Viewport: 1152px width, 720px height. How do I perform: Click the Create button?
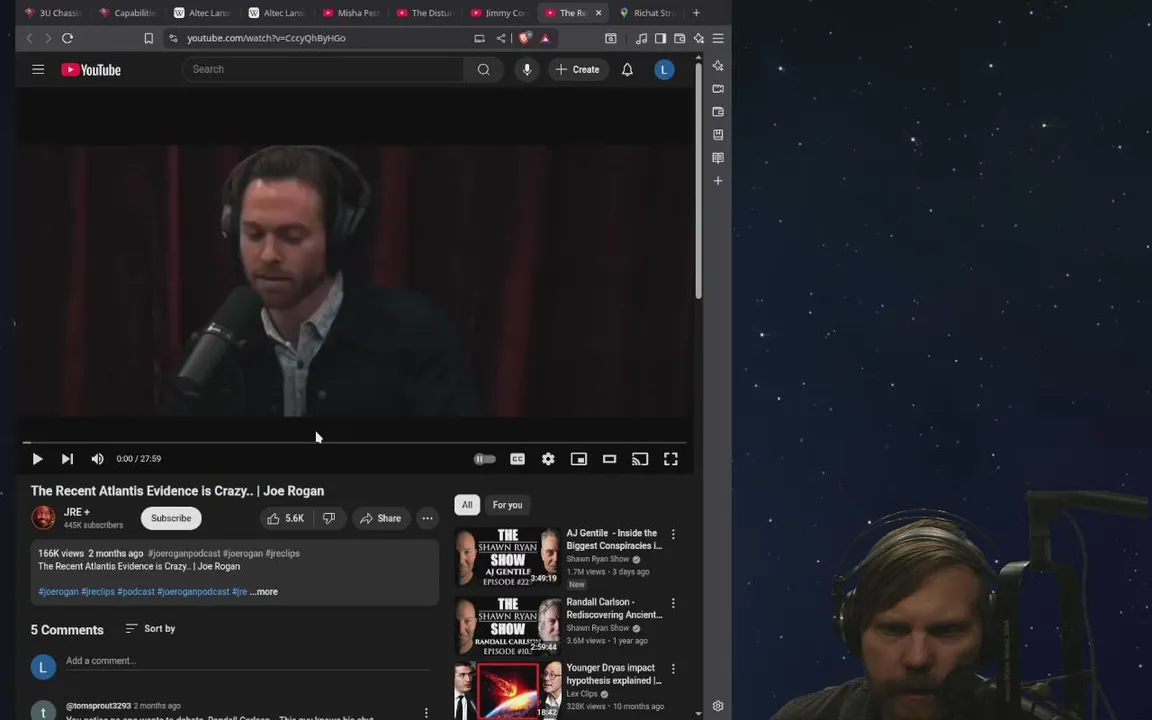tap(578, 69)
